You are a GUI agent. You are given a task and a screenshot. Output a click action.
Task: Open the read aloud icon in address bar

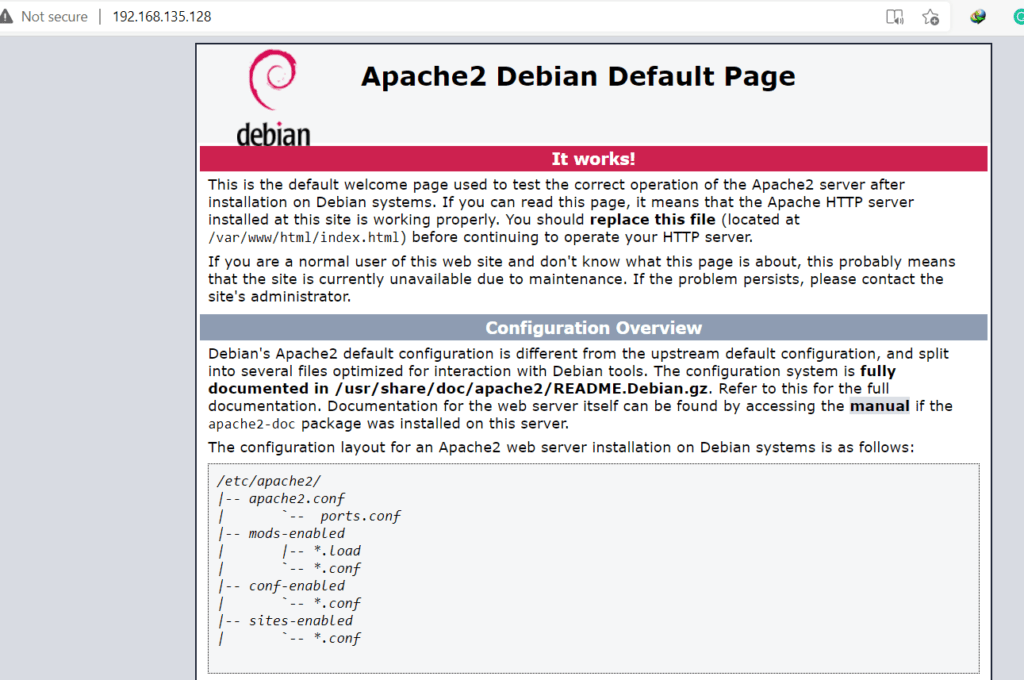[895, 16]
